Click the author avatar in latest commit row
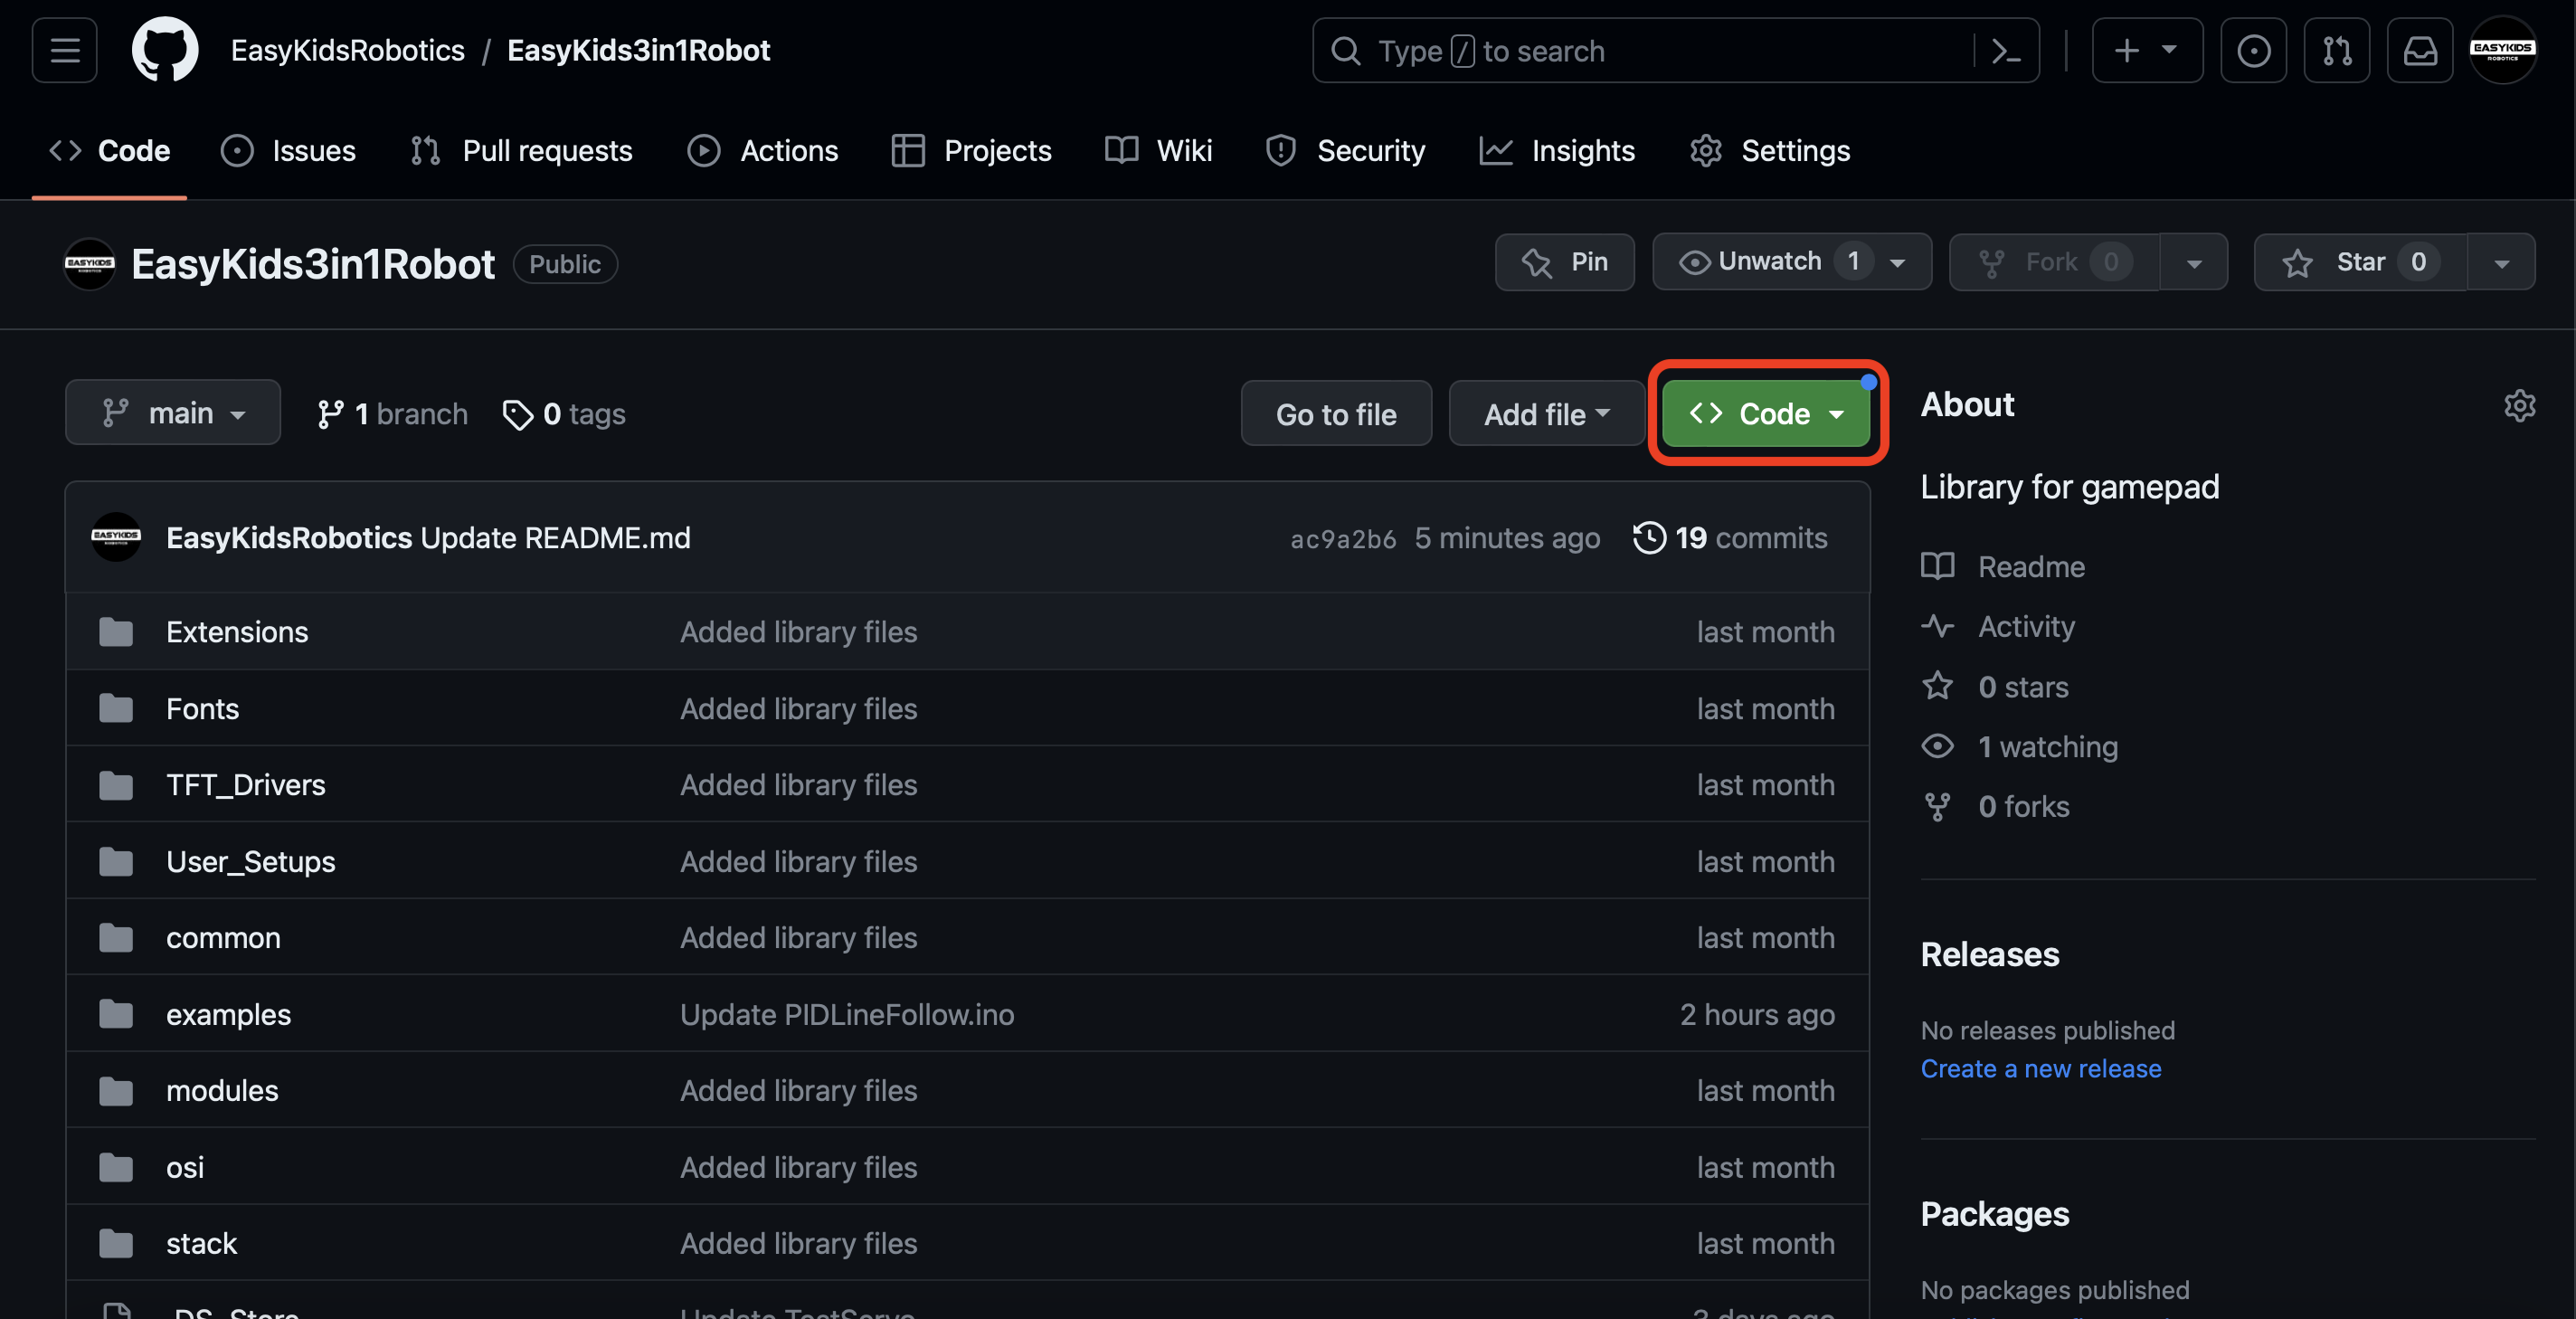Screen dimensions: 2576x1319 tap(115, 537)
